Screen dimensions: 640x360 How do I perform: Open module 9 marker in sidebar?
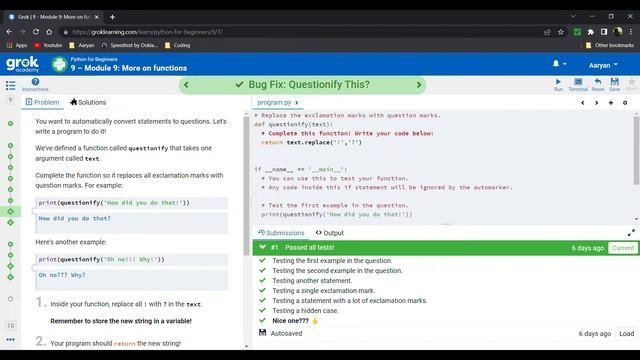11,100
